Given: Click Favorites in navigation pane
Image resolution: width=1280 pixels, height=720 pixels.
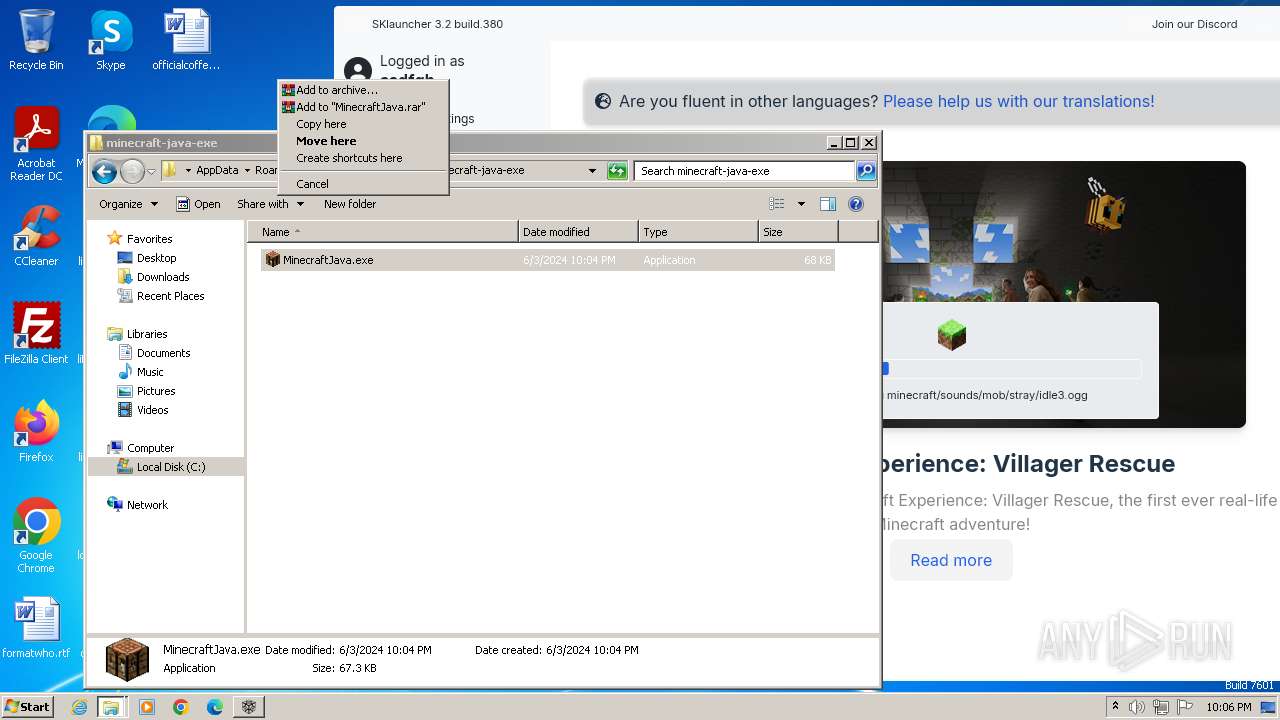Looking at the screenshot, I should 149,239.
